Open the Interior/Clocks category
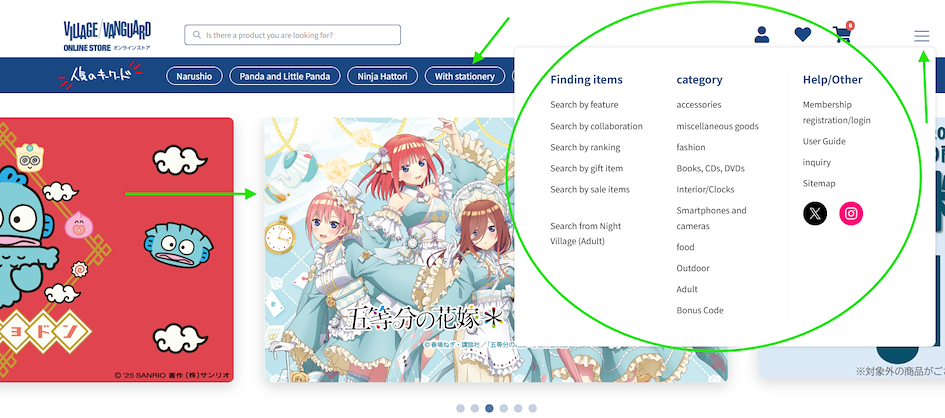Screen dimensions: 945x418 pyautogui.click(x=705, y=190)
